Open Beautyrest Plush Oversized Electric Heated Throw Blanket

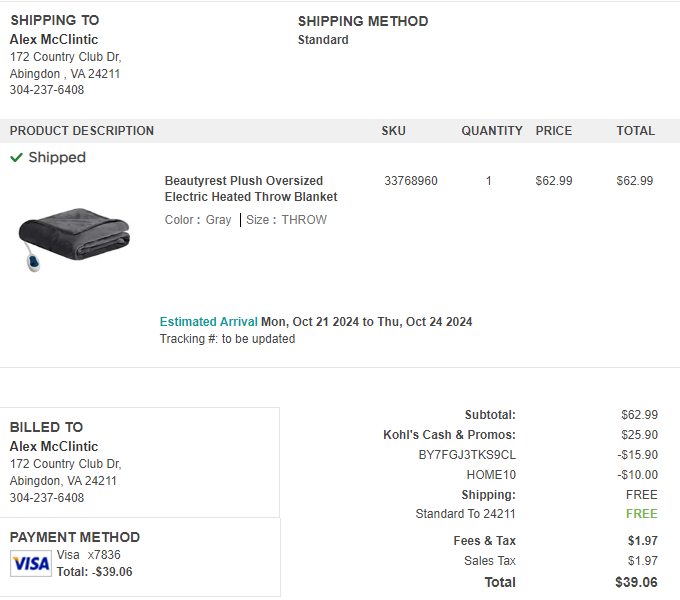[x=251, y=189]
